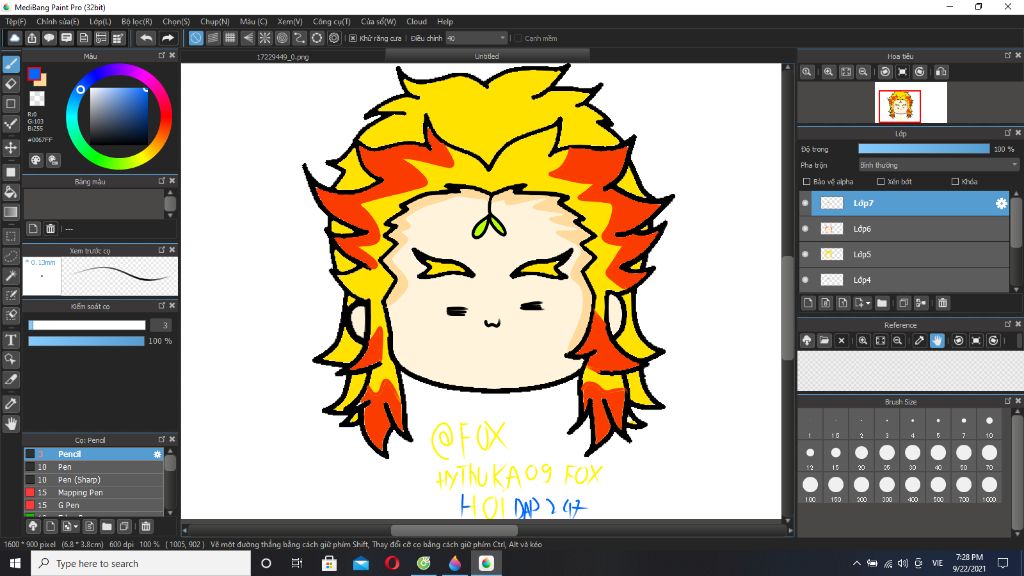Delete the selected layer with trash icon

pyautogui.click(x=942, y=303)
